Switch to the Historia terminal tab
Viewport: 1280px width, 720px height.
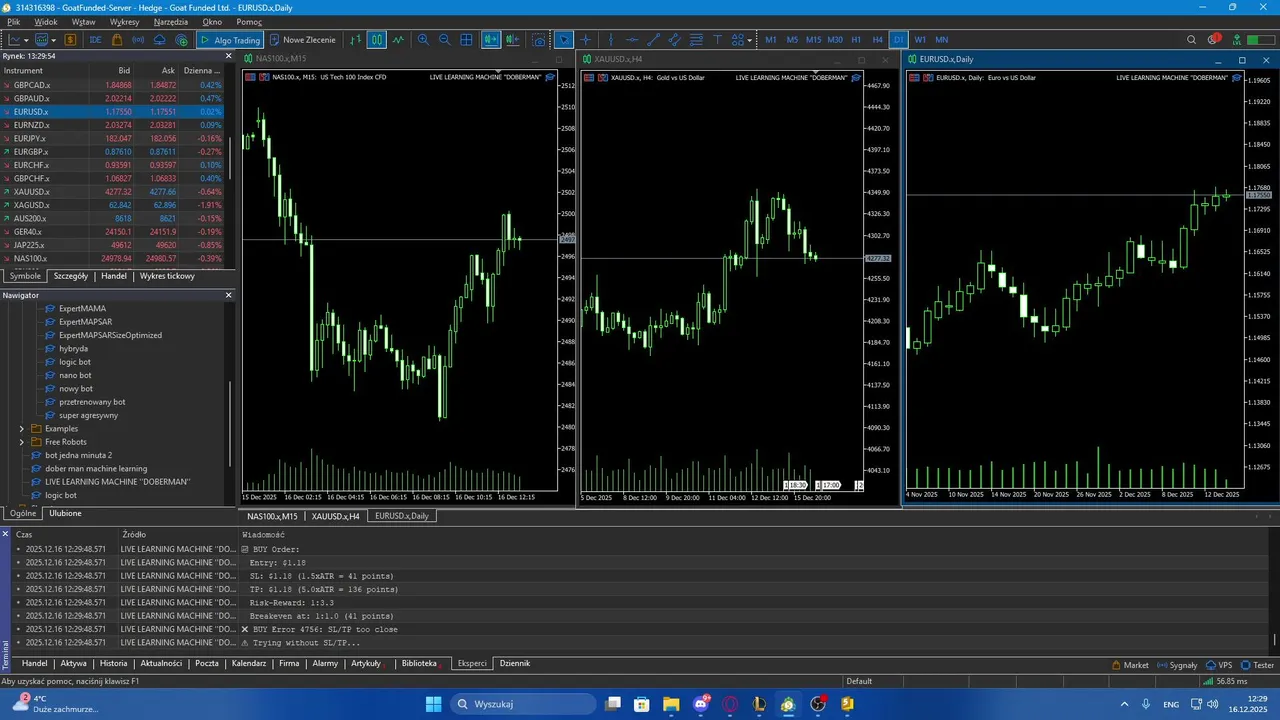[113, 663]
